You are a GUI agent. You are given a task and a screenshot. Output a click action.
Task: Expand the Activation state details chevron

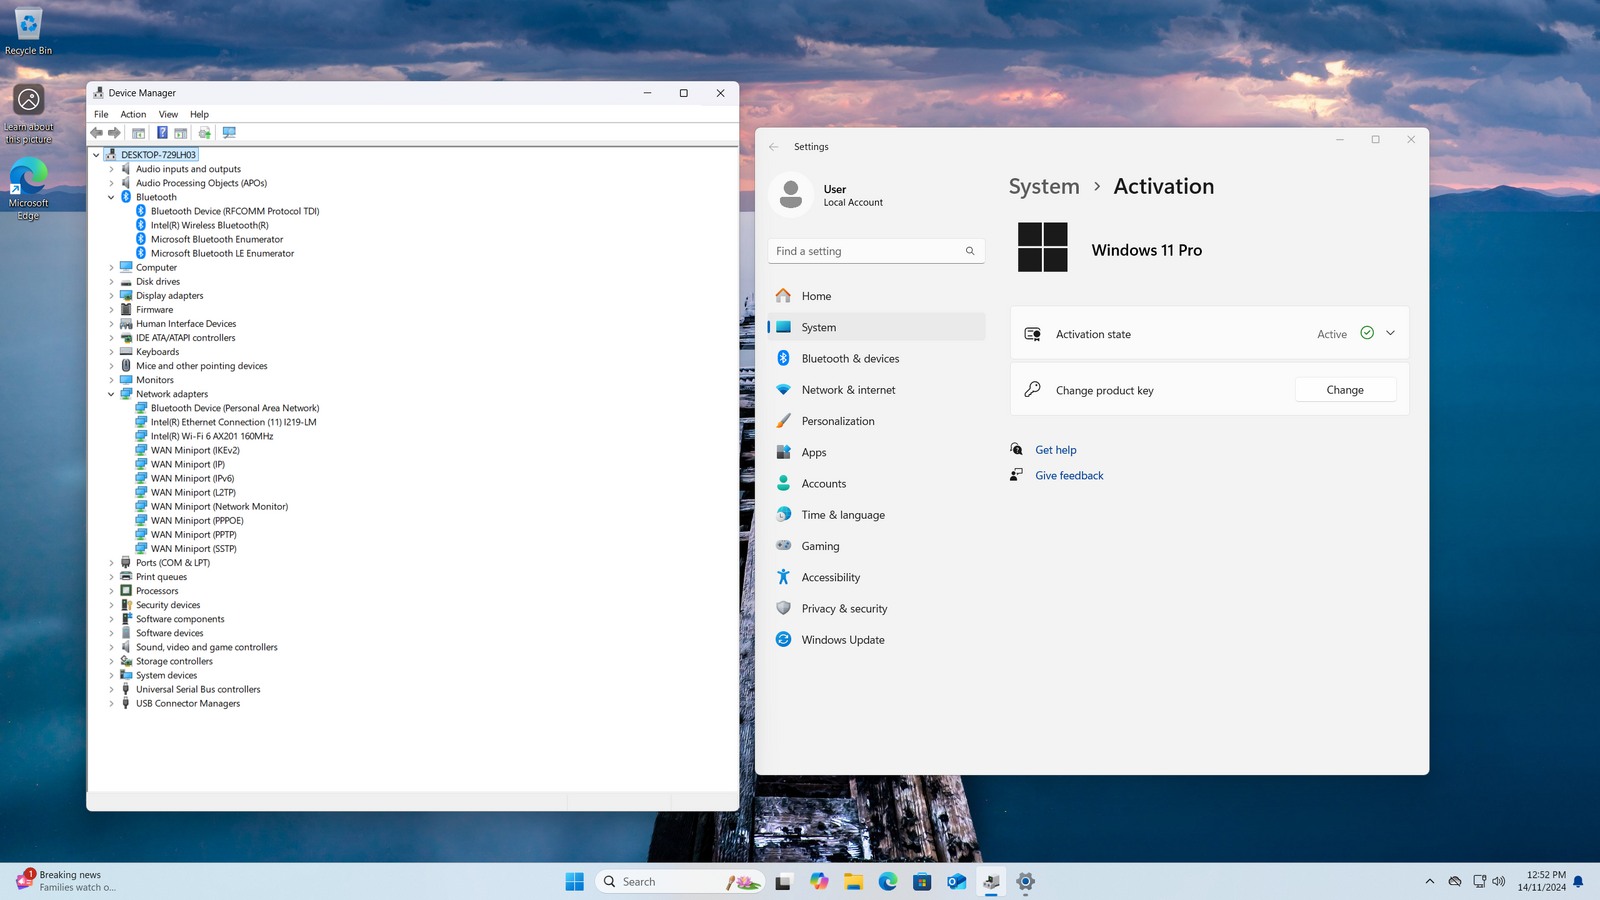coord(1390,333)
